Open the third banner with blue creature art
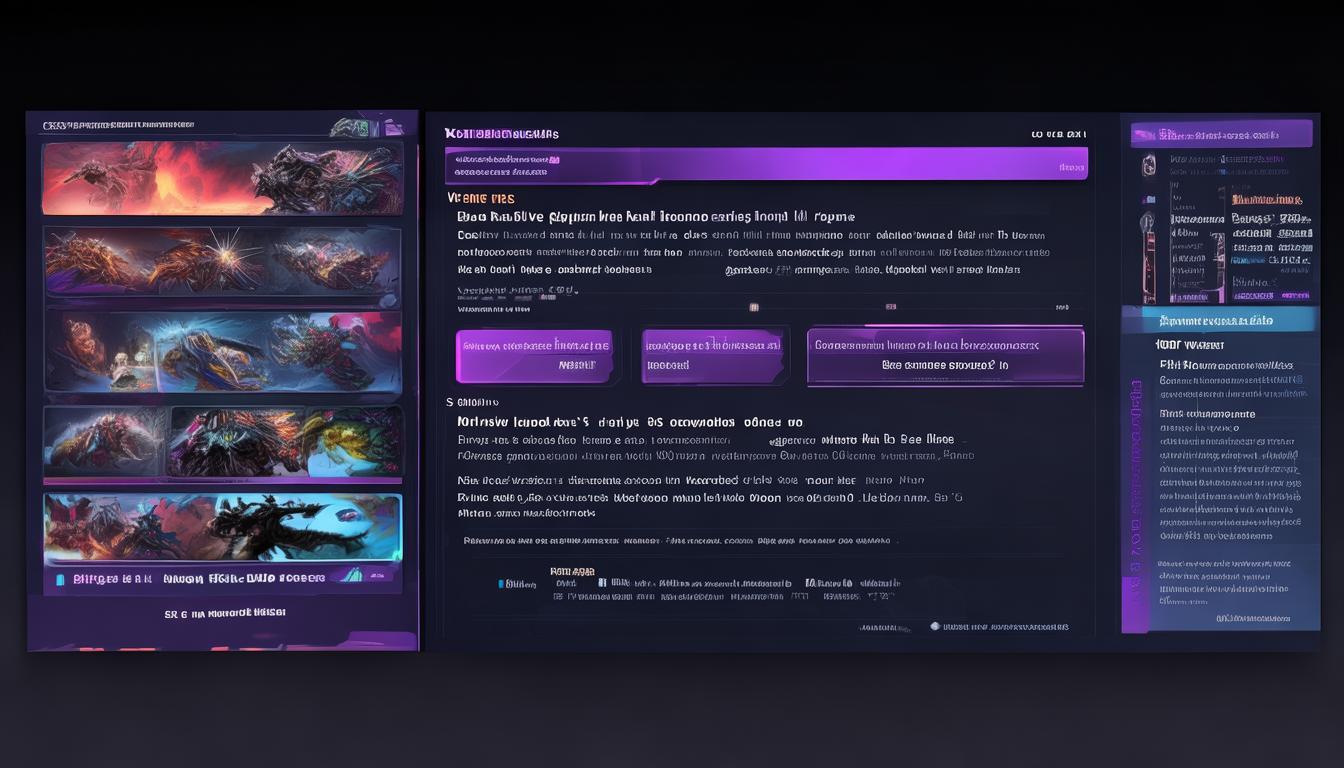Image resolution: width=1344 pixels, height=768 pixels. click(x=222, y=351)
